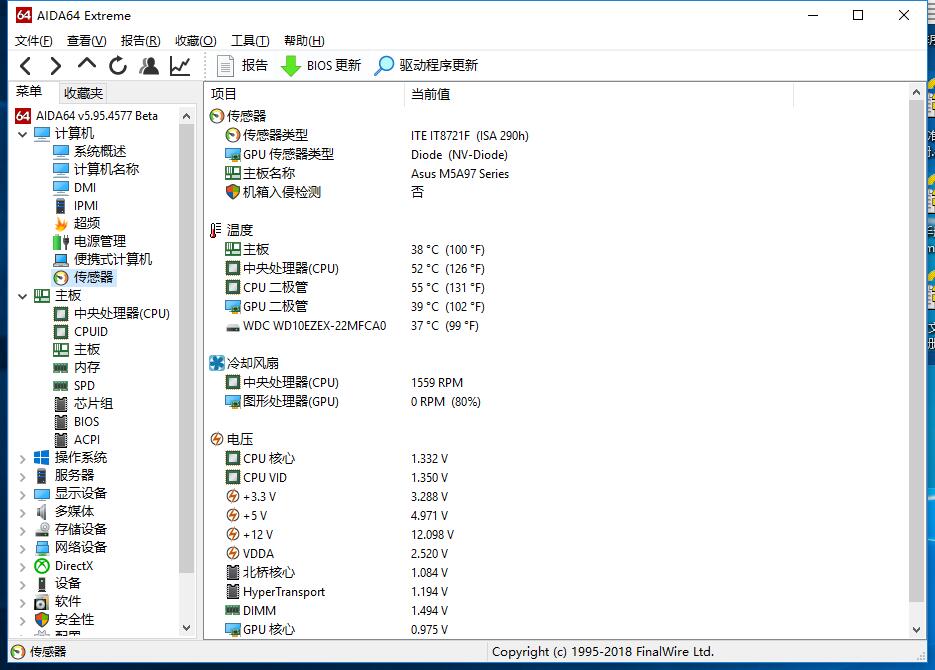Select the GPU 传感器类型 row

tap(367, 154)
